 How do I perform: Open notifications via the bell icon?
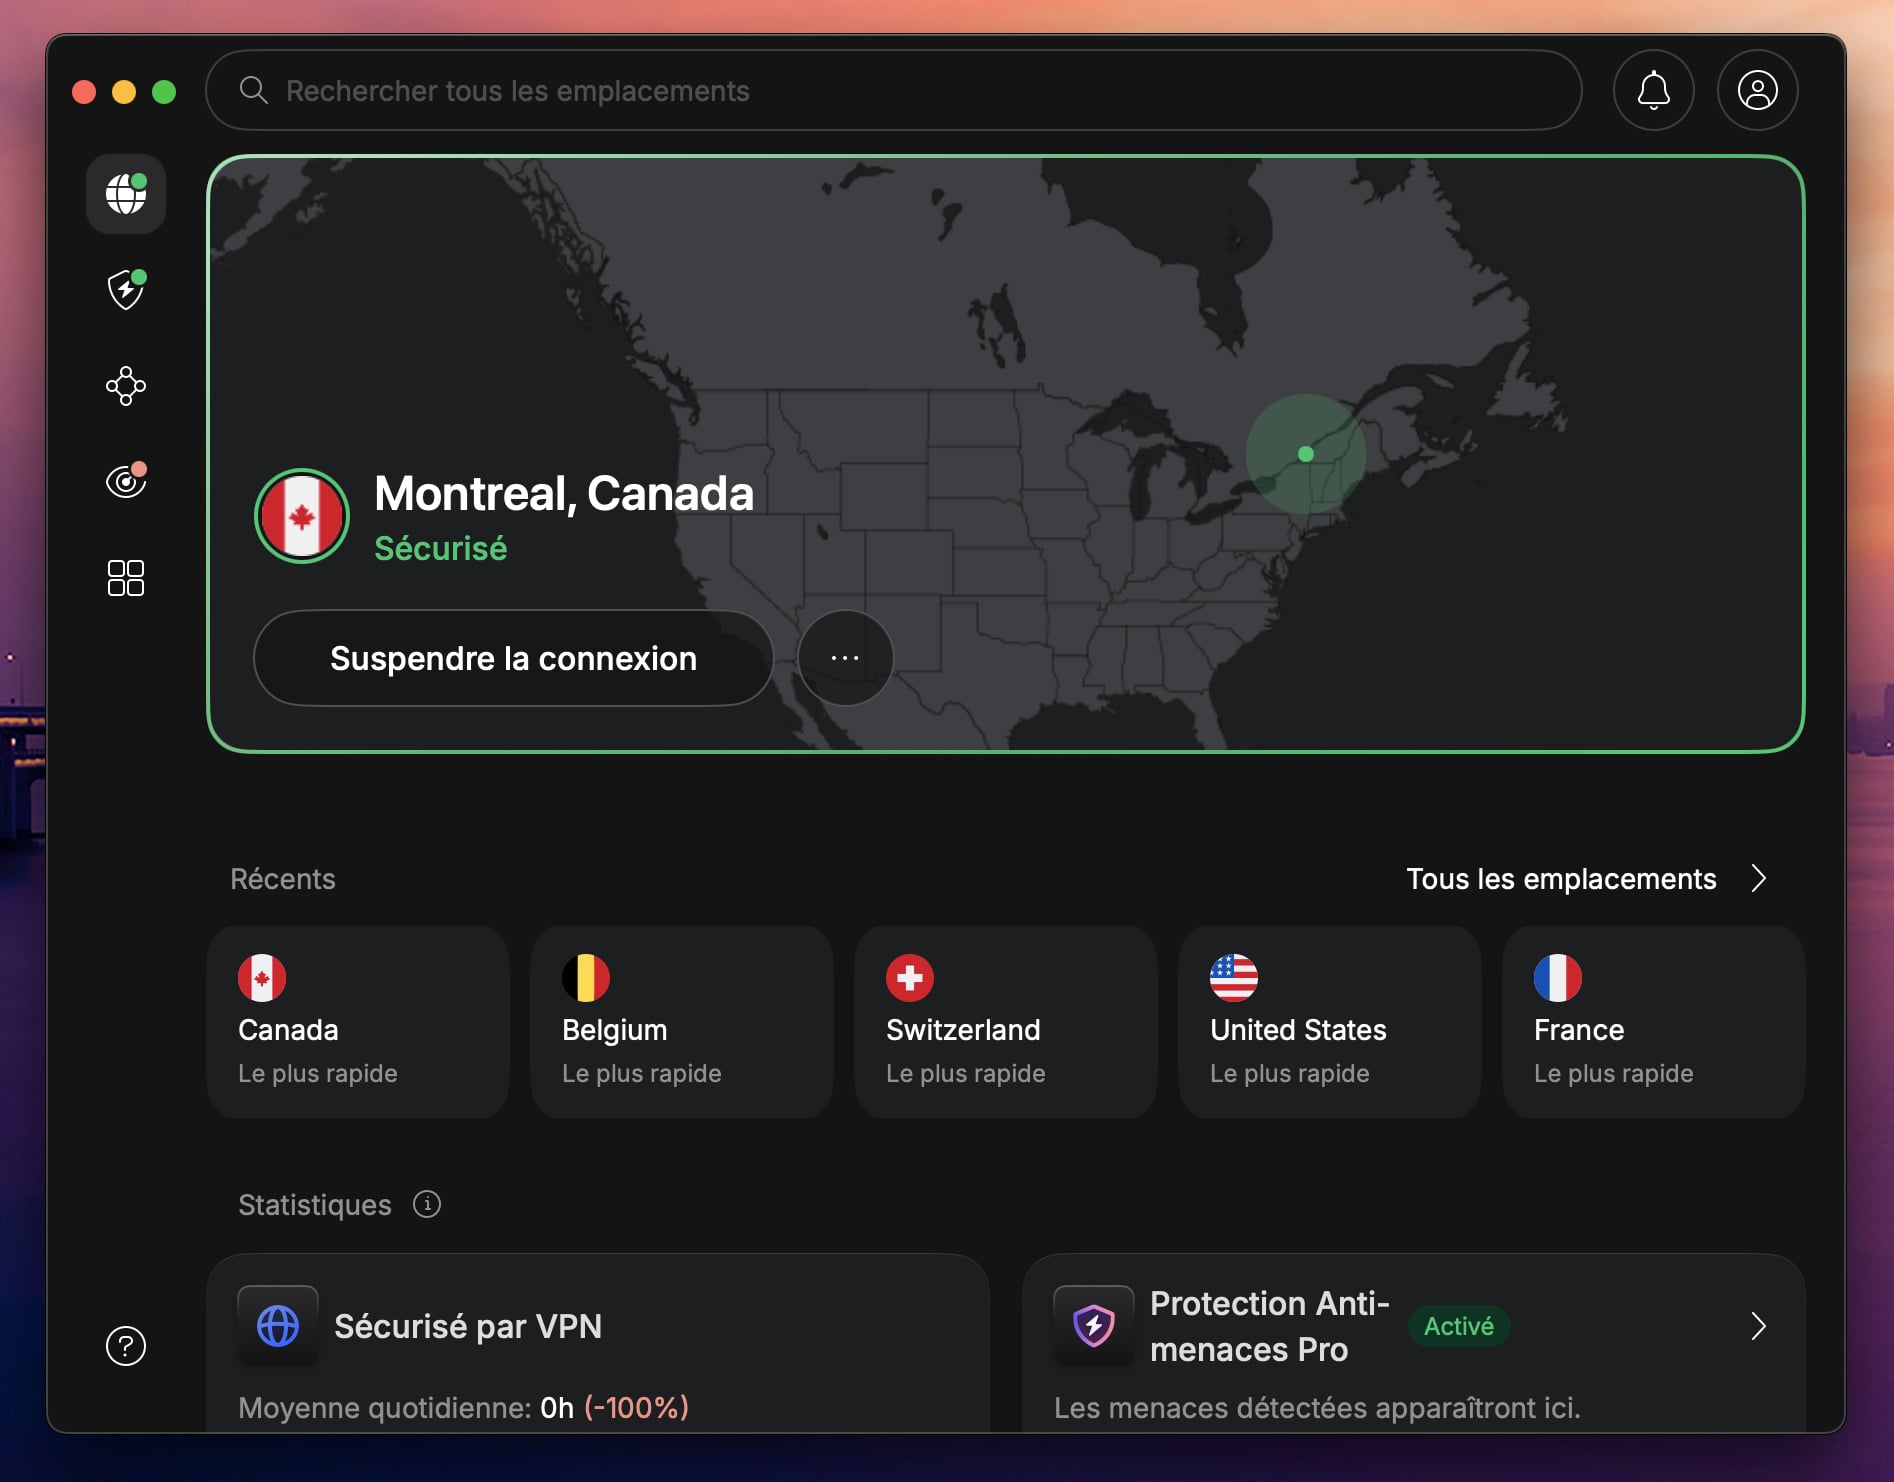(x=1652, y=90)
